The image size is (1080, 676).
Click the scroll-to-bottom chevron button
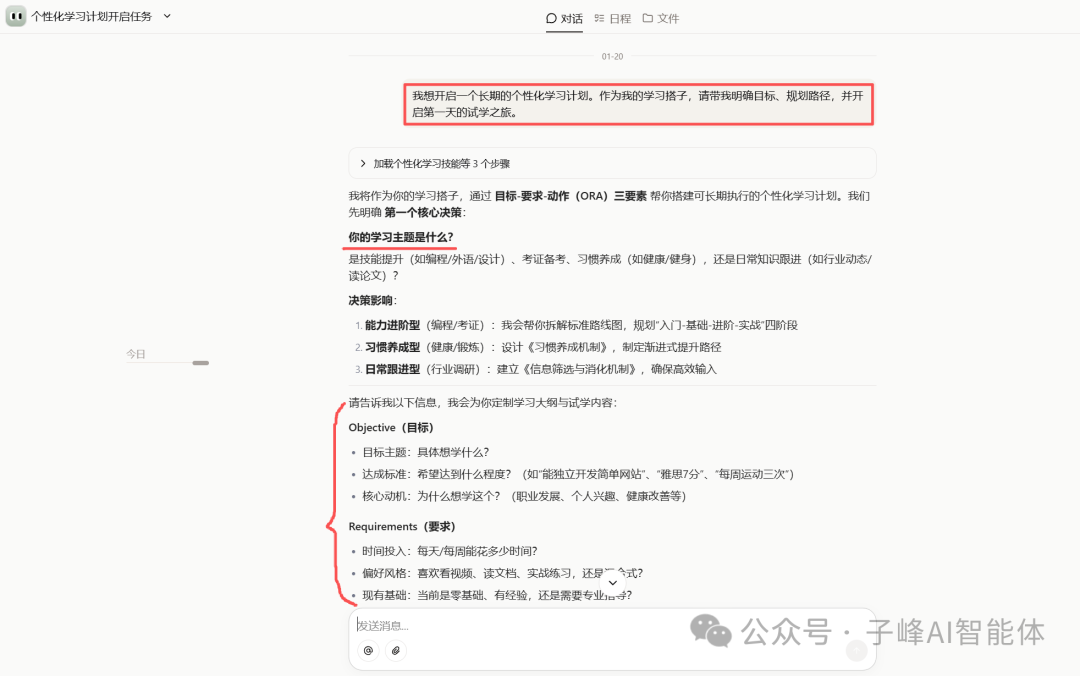tap(612, 582)
